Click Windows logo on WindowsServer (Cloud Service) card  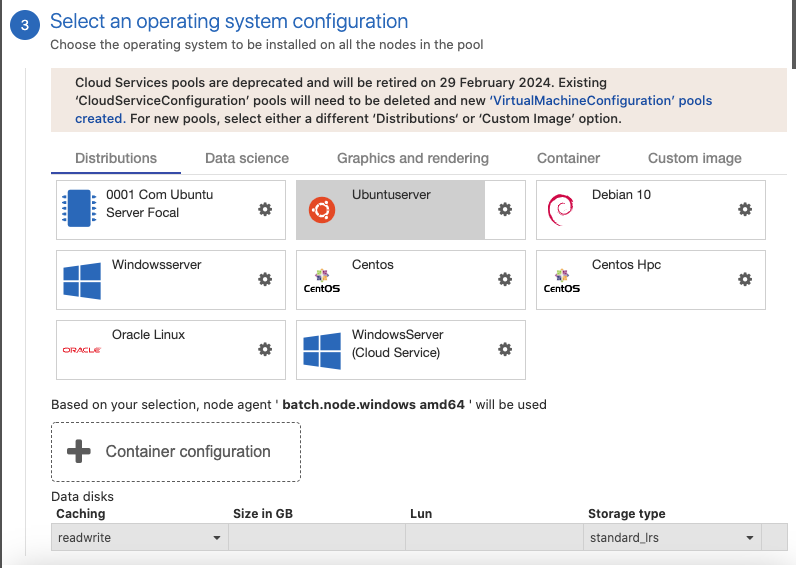[x=322, y=351]
